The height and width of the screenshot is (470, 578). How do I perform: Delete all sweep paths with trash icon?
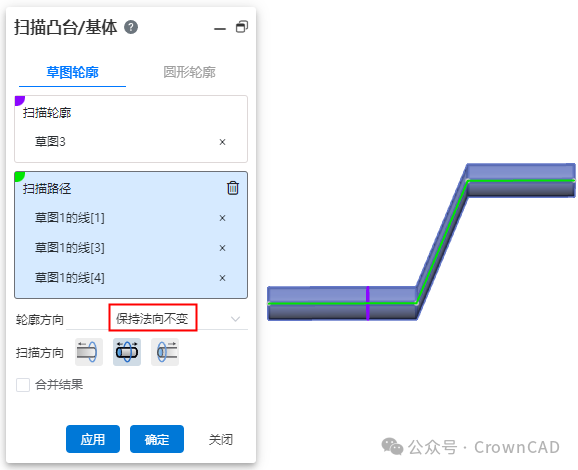[233, 188]
